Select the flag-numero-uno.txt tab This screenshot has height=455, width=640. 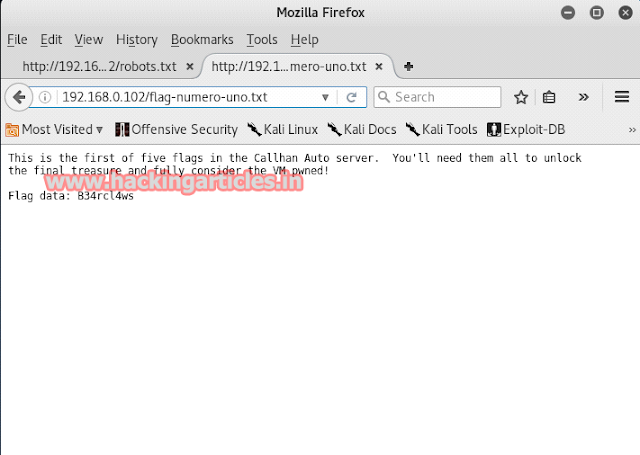point(289,66)
